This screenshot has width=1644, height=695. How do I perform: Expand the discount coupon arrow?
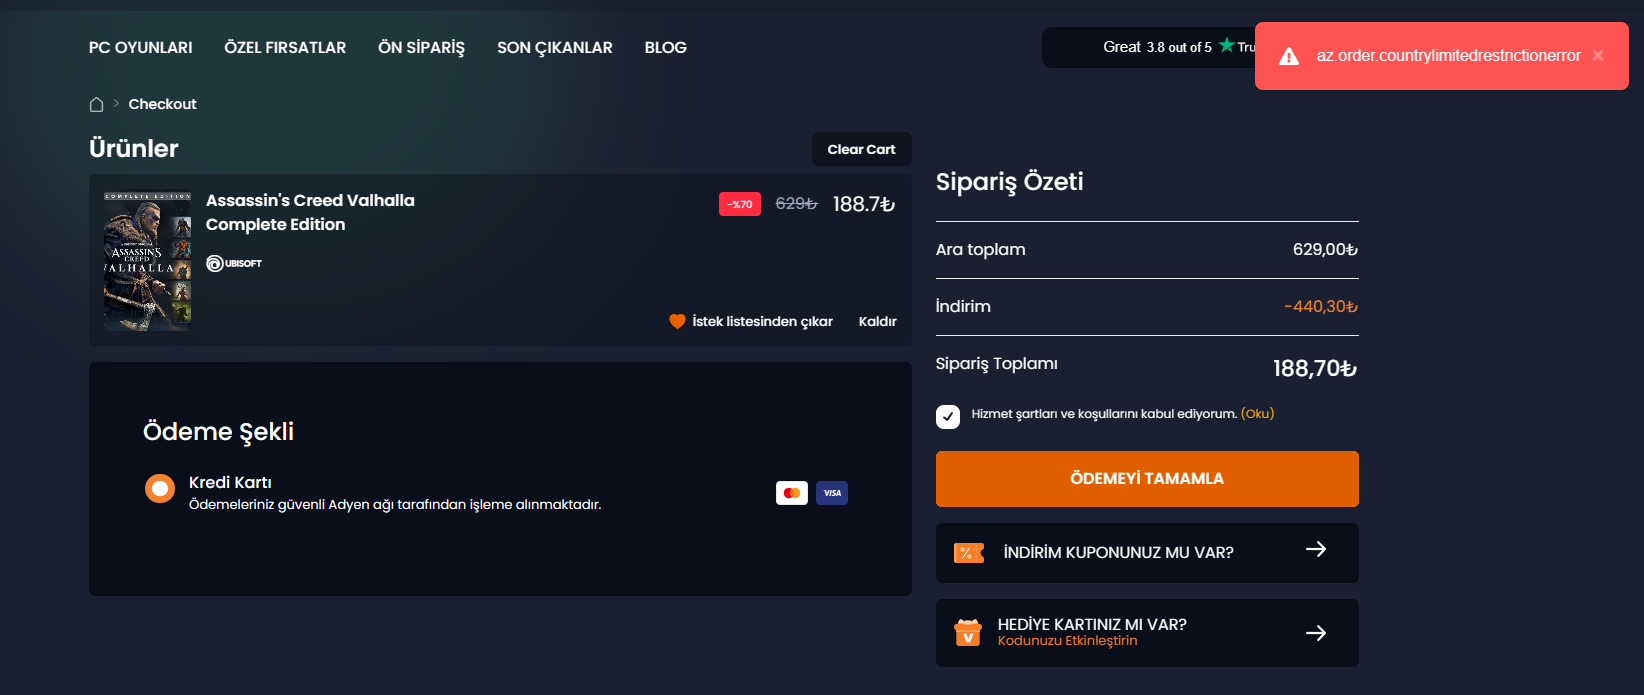(1316, 549)
